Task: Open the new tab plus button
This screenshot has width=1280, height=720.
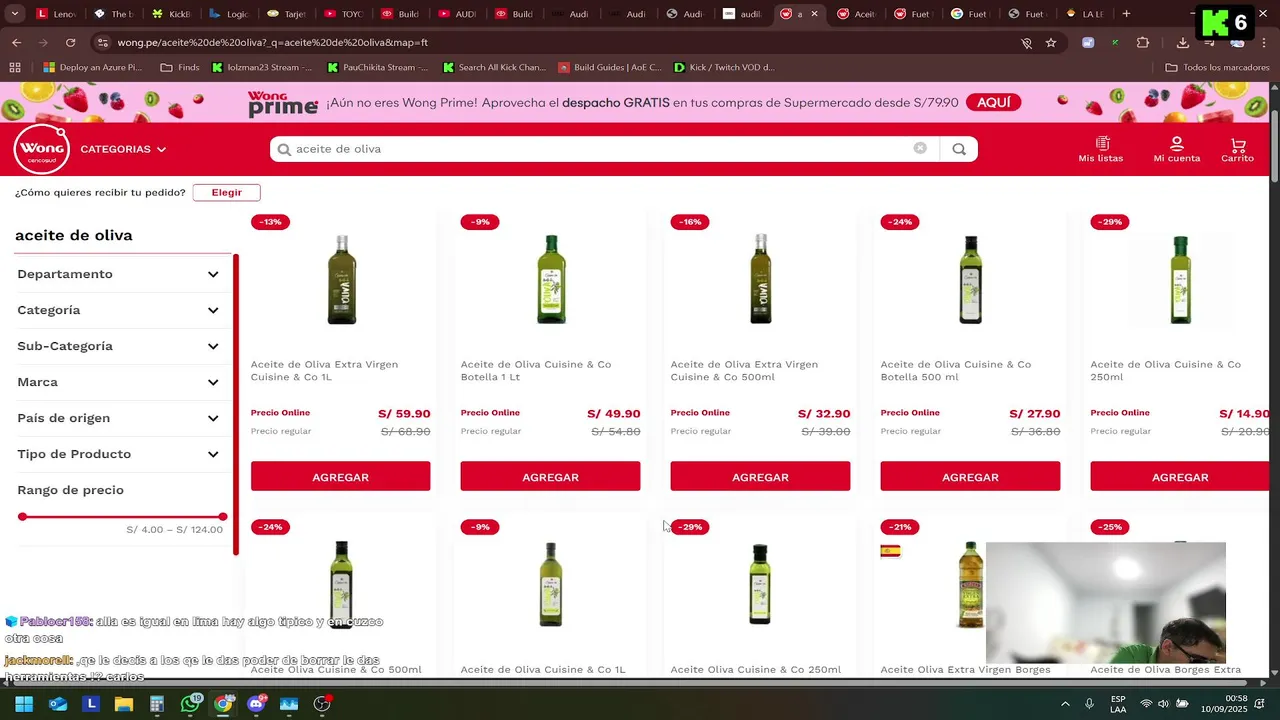Action: (x=1126, y=14)
